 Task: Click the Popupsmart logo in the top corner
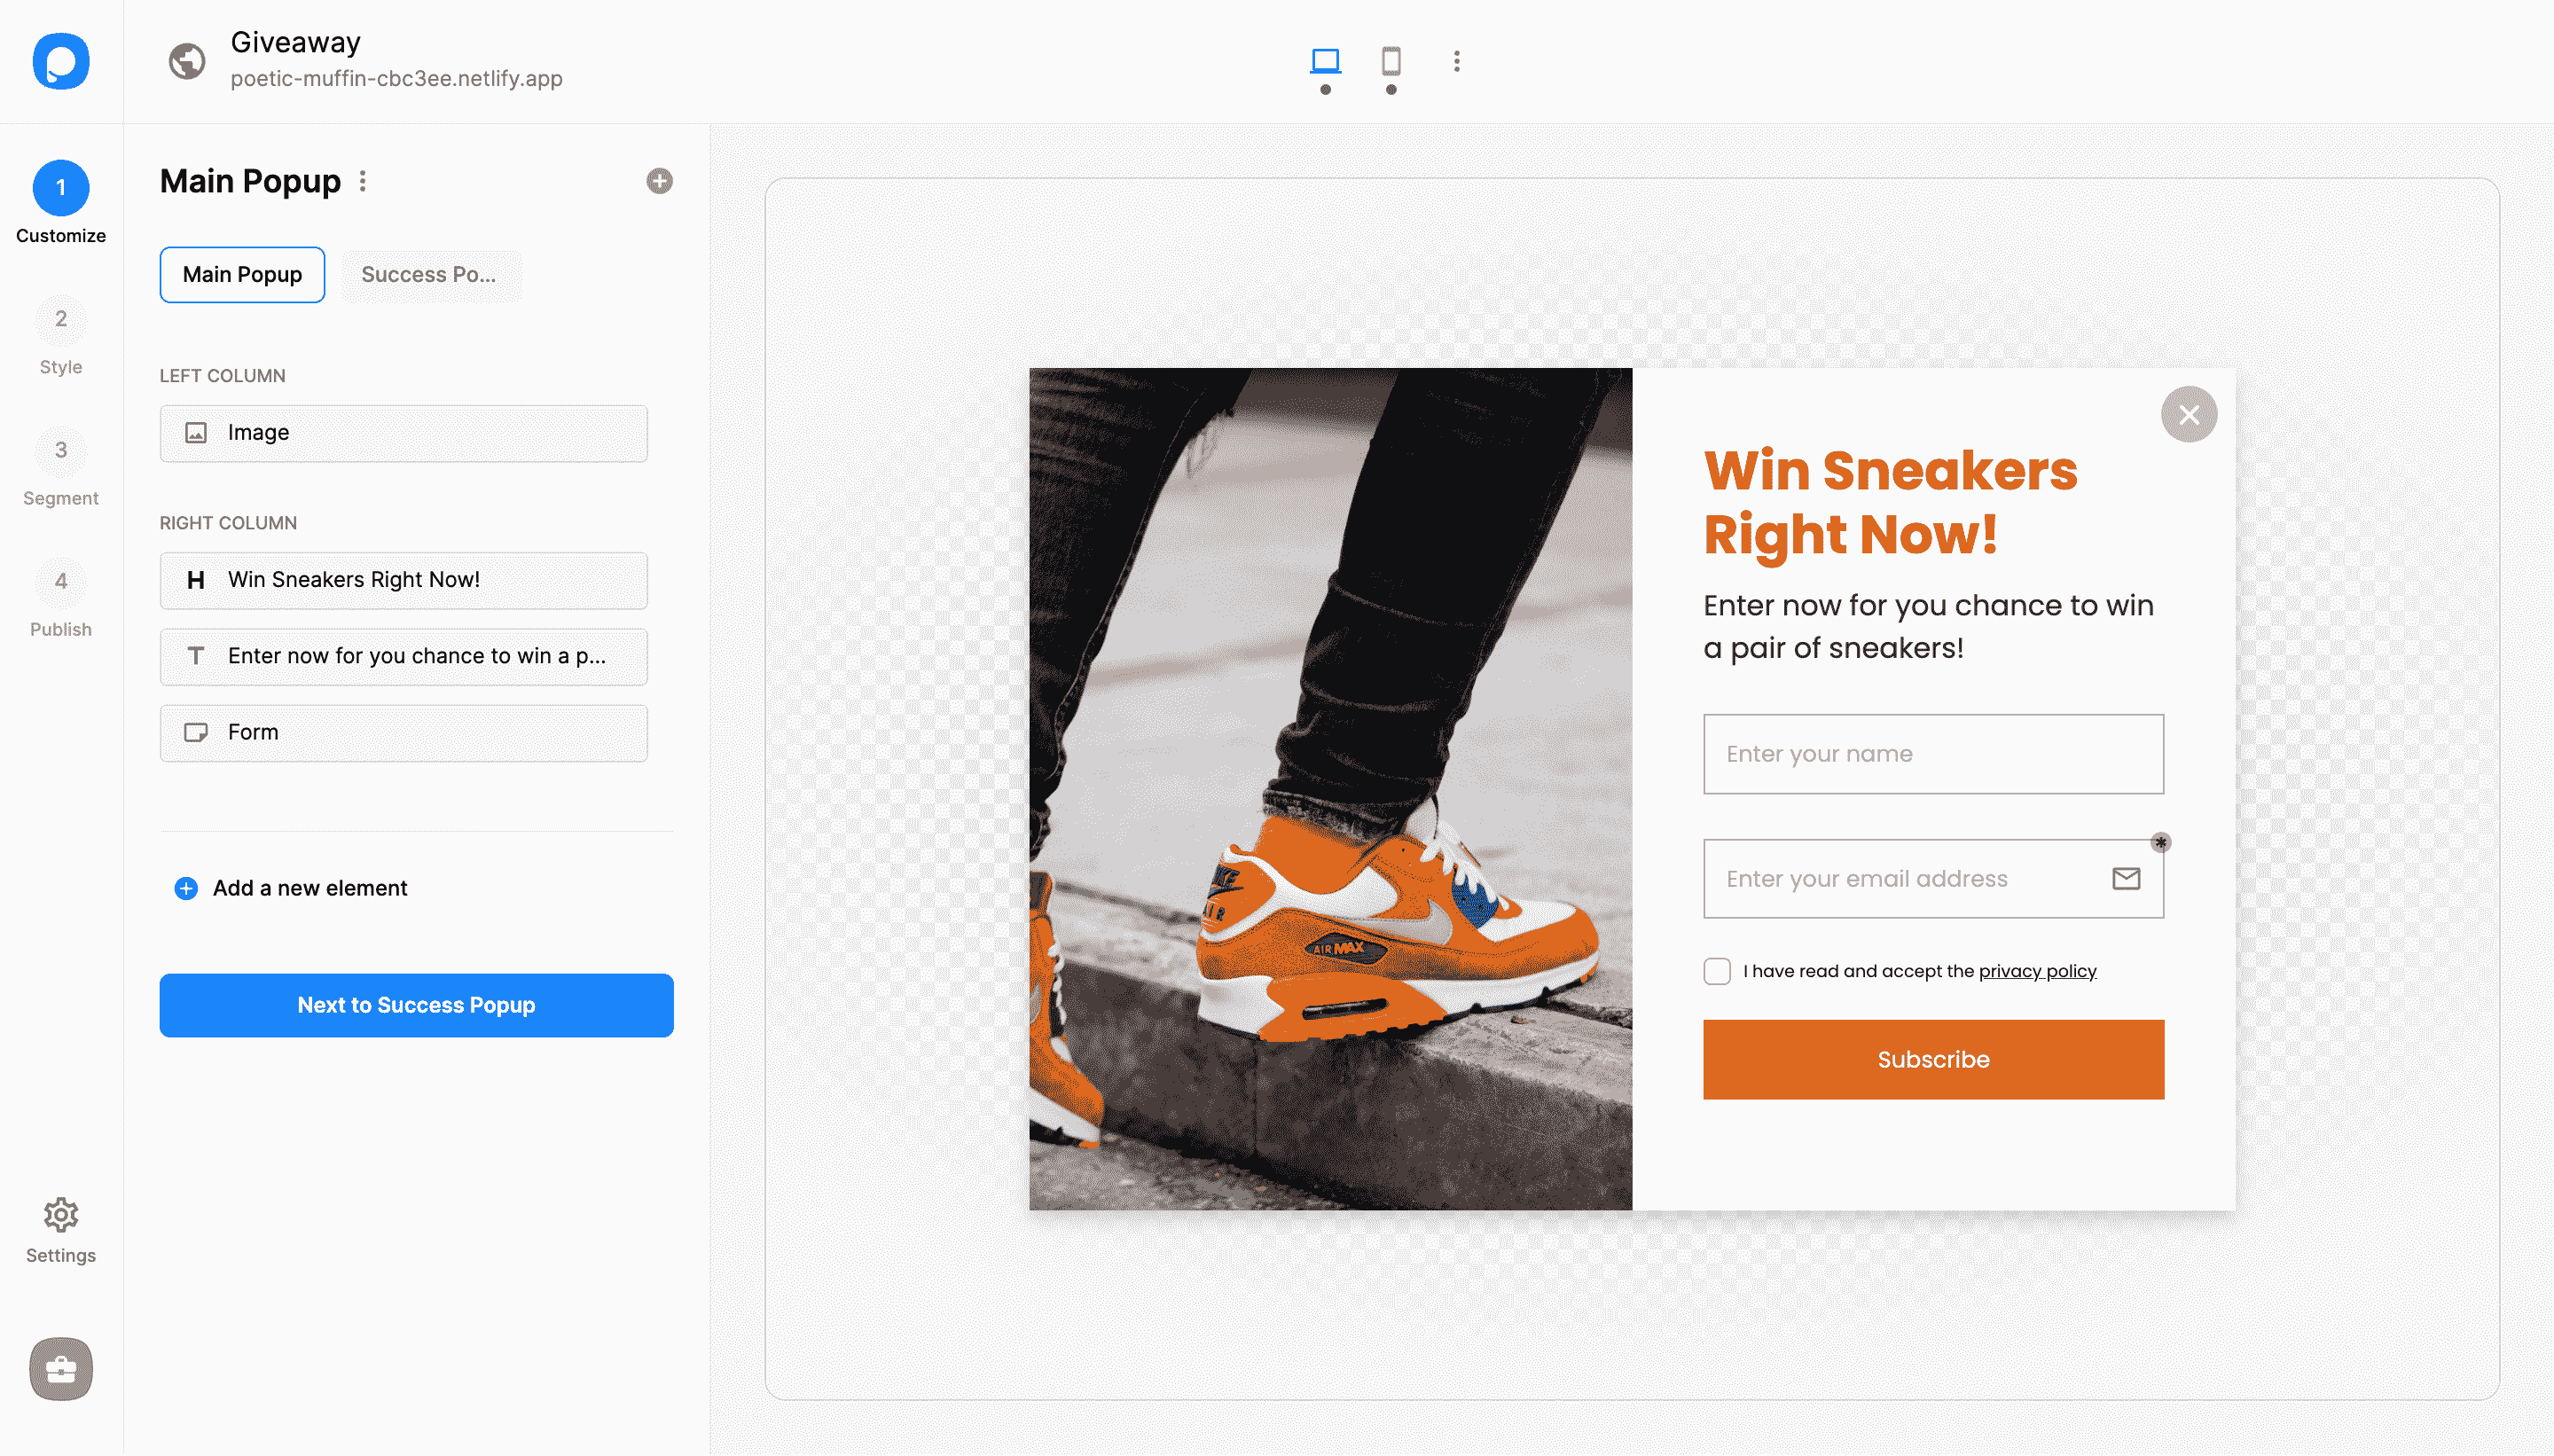60,62
